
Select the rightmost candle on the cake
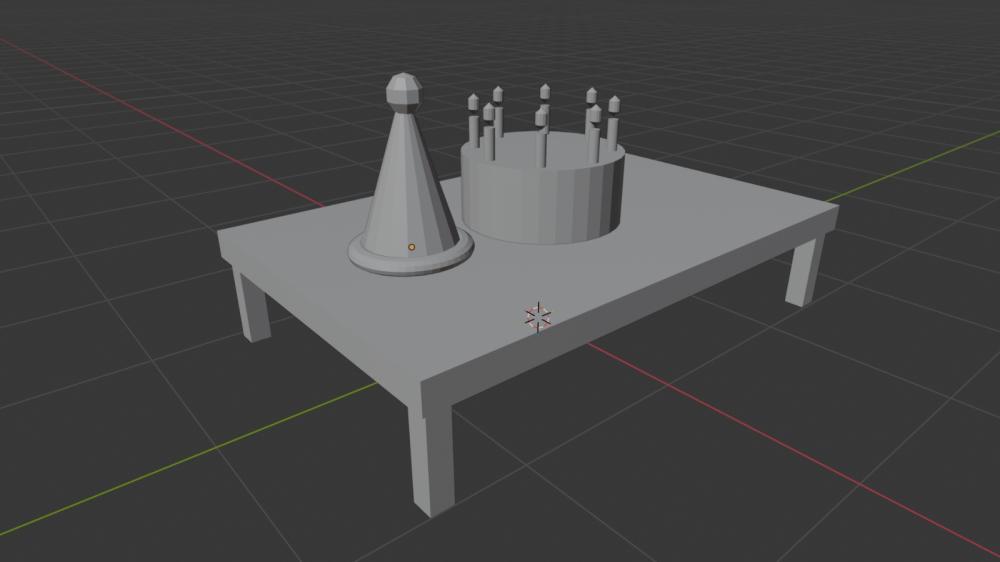pos(613,123)
